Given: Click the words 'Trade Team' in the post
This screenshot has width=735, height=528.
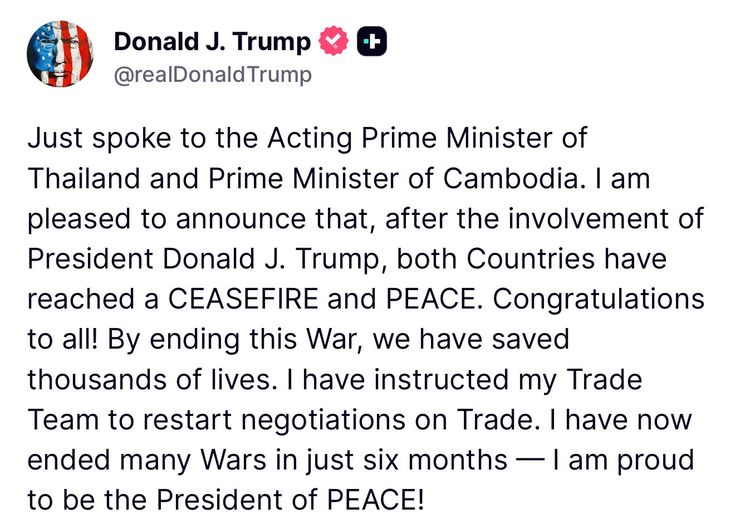Looking at the screenshot, I should click(x=604, y=379).
